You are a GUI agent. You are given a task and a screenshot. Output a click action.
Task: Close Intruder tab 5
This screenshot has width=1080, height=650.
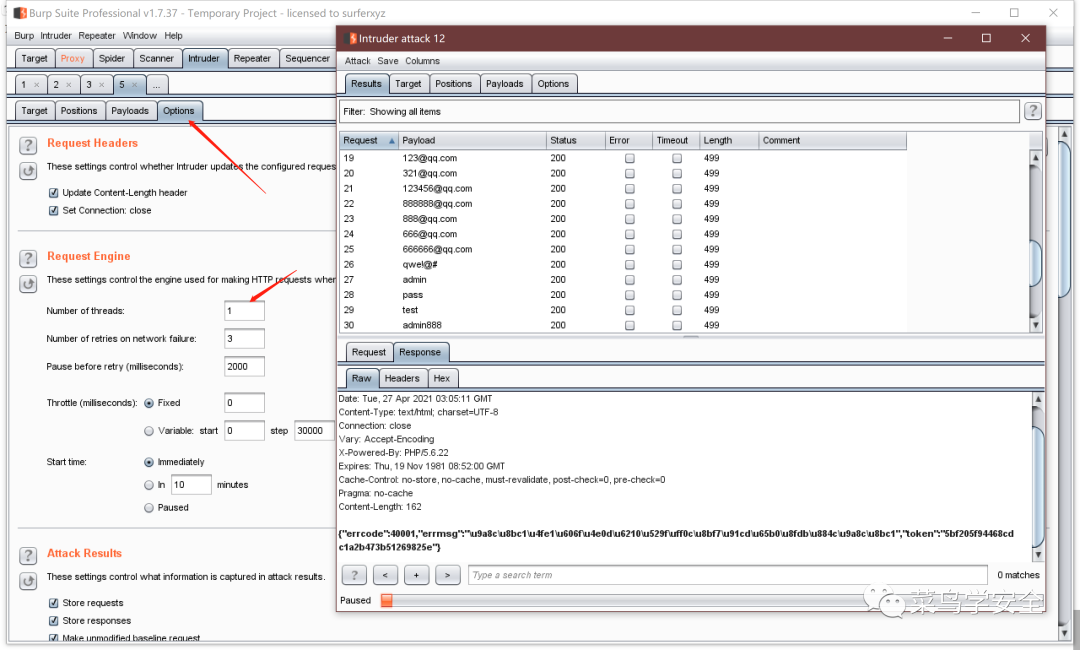pyautogui.click(x=134, y=85)
